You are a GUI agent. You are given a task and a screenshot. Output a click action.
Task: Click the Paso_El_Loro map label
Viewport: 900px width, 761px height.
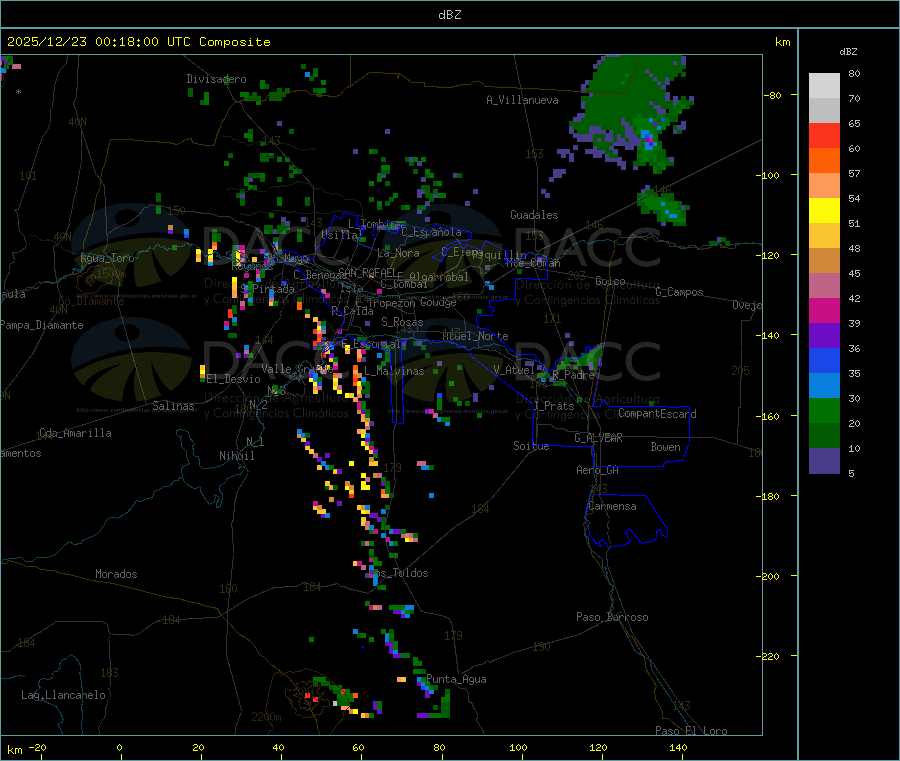tap(691, 731)
